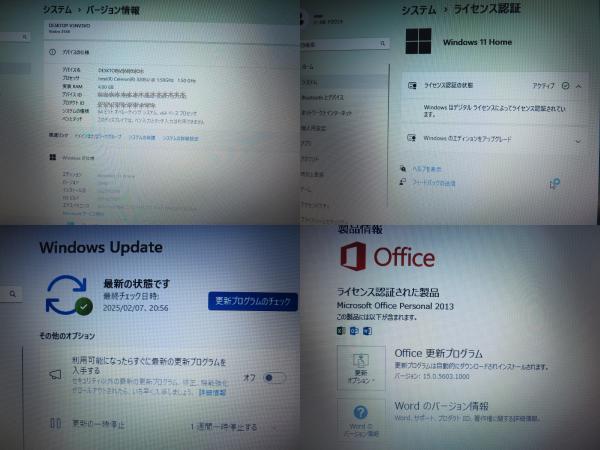
Task: Click the Outlook product icon
Action: (x=354, y=331)
